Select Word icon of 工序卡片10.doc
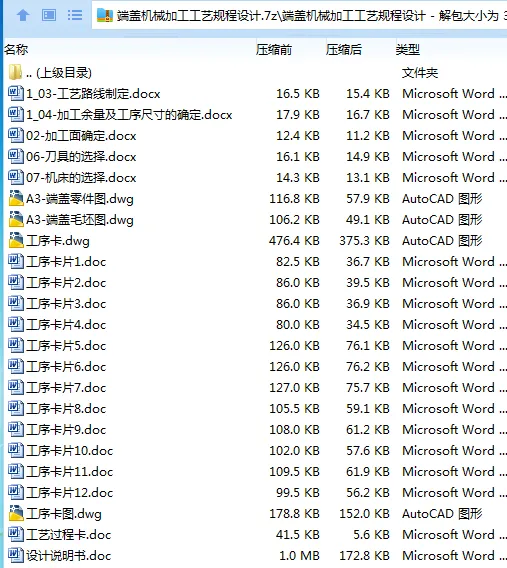Viewport: 507px width, 568px height. pos(16,450)
